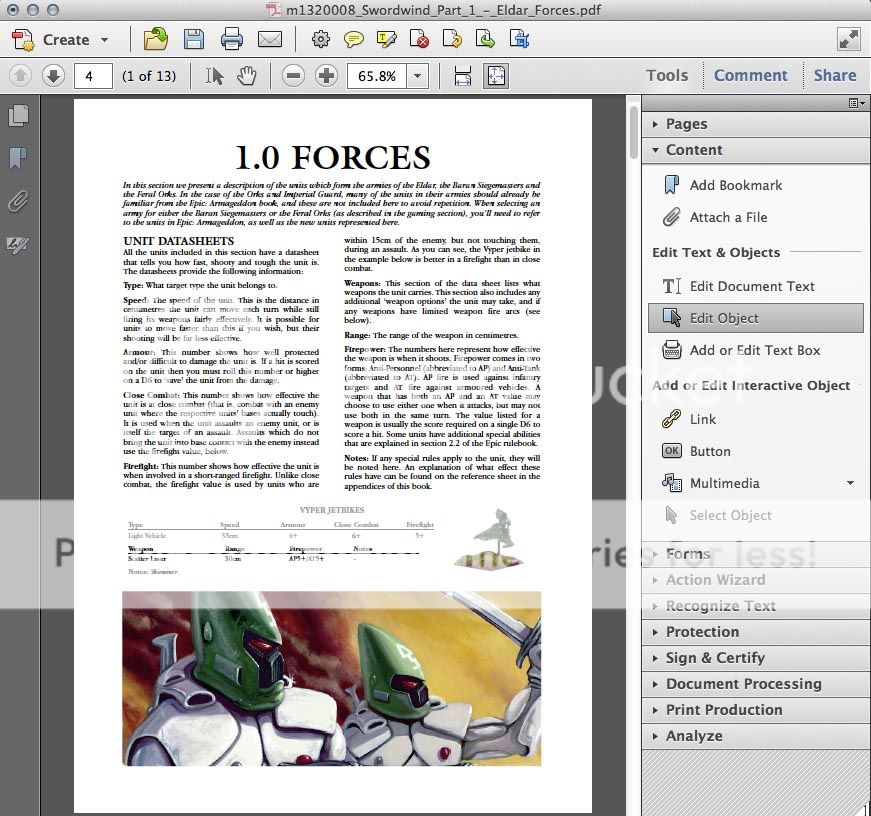The width and height of the screenshot is (871, 816).
Task: Open the Share pane tab
Action: click(x=835, y=76)
